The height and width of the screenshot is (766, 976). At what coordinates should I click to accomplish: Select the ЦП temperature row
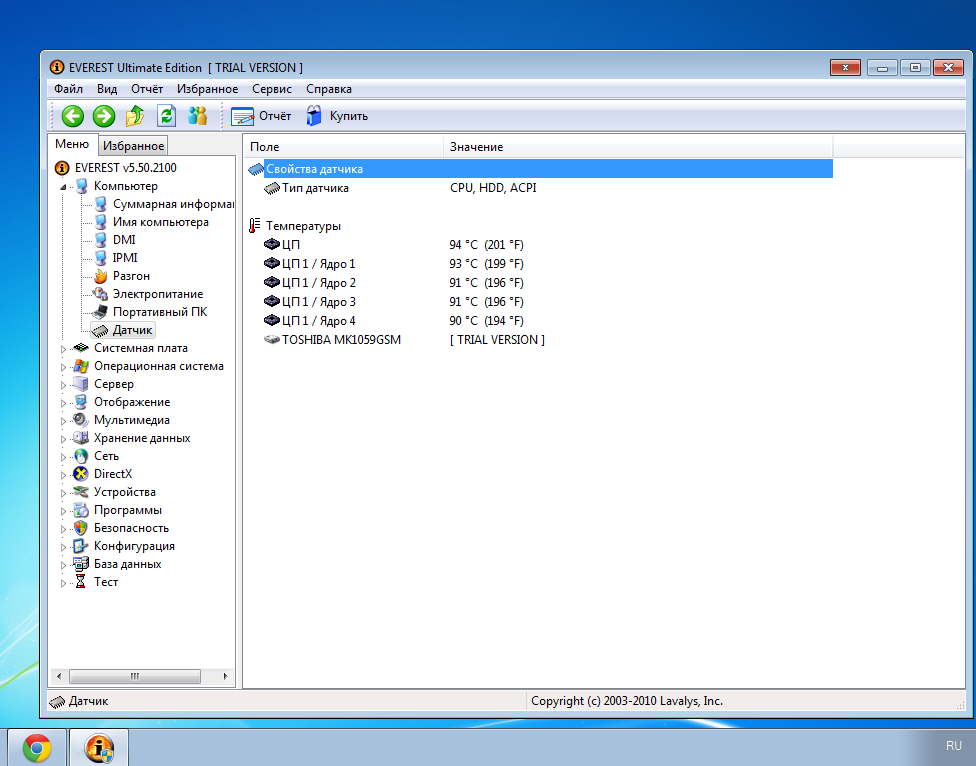click(540, 245)
